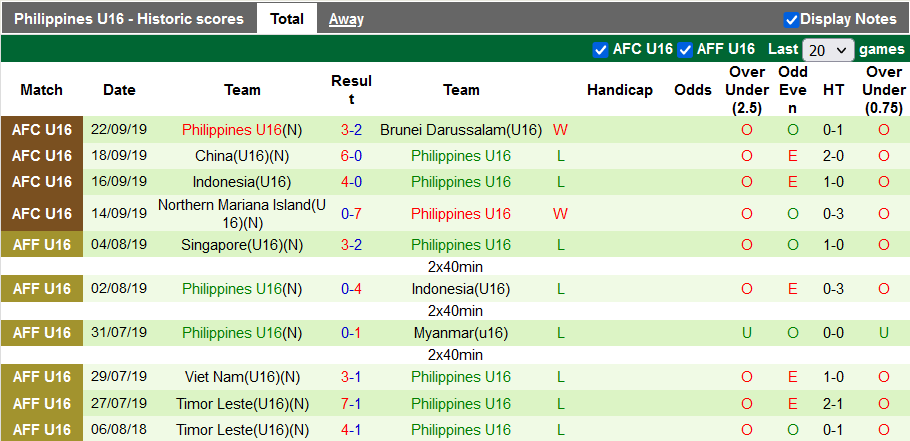Click the HT score 0-3 in the 14/09/19 row
The width and height of the screenshot is (910, 441).
click(x=832, y=214)
